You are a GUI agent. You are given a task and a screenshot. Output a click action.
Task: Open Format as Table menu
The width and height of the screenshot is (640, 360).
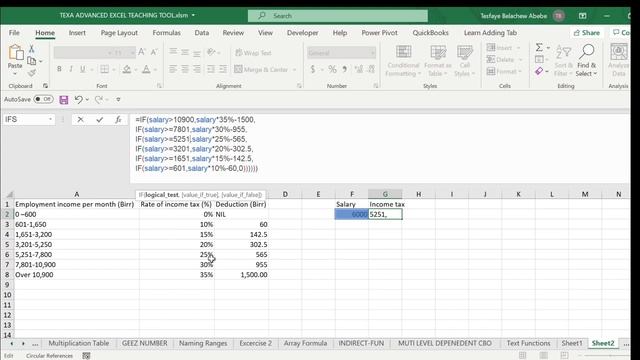438,61
